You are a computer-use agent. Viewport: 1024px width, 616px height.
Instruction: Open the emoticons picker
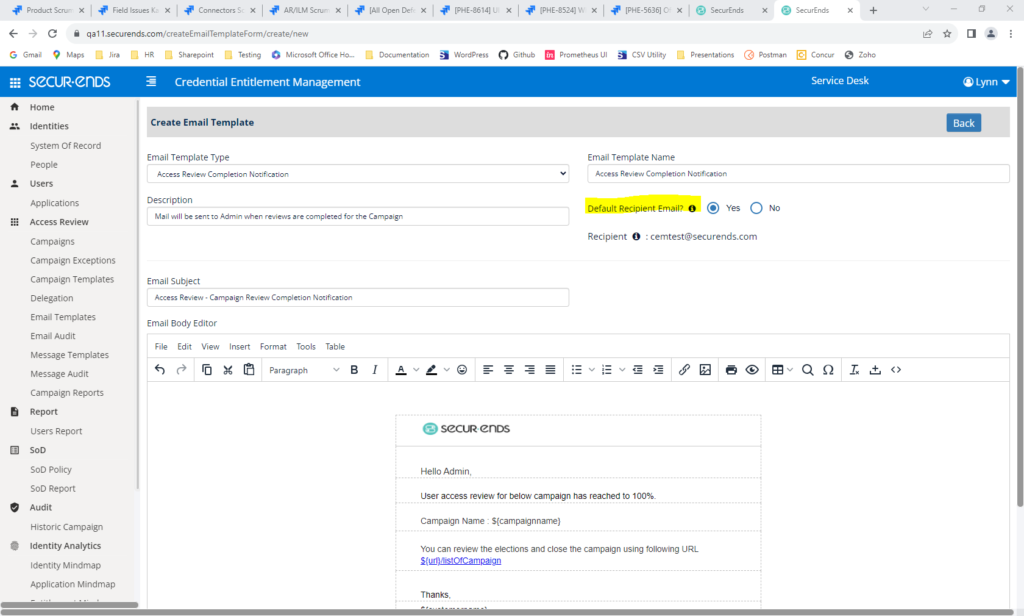point(462,370)
